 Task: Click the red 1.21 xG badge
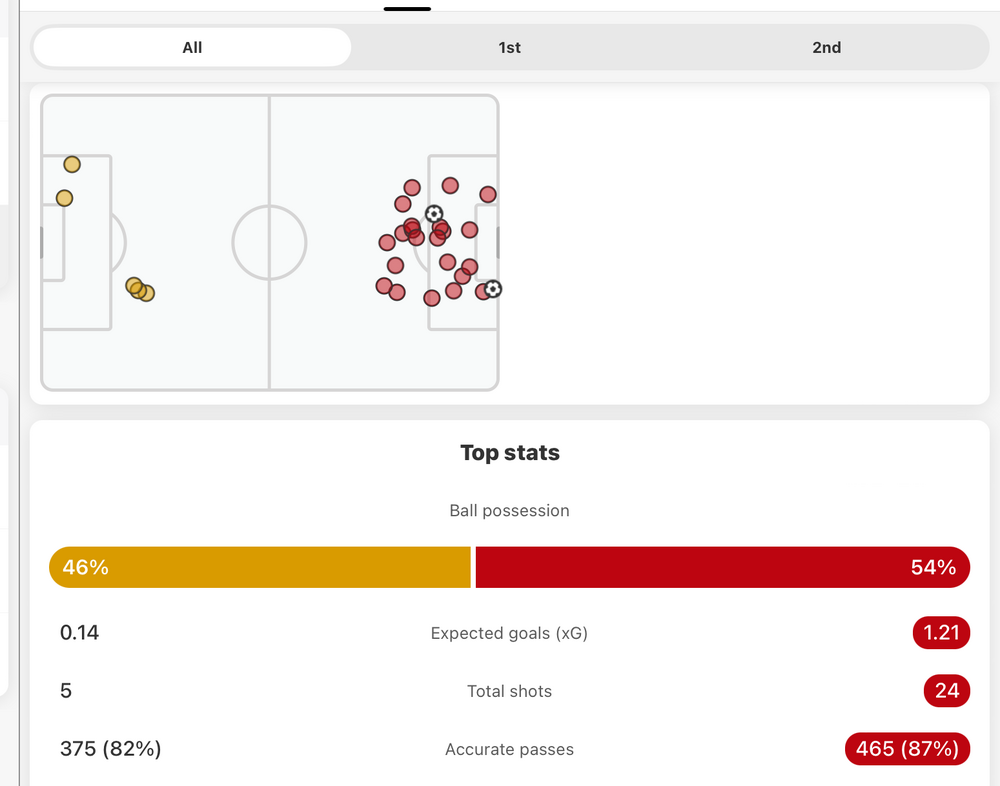point(941,633)
